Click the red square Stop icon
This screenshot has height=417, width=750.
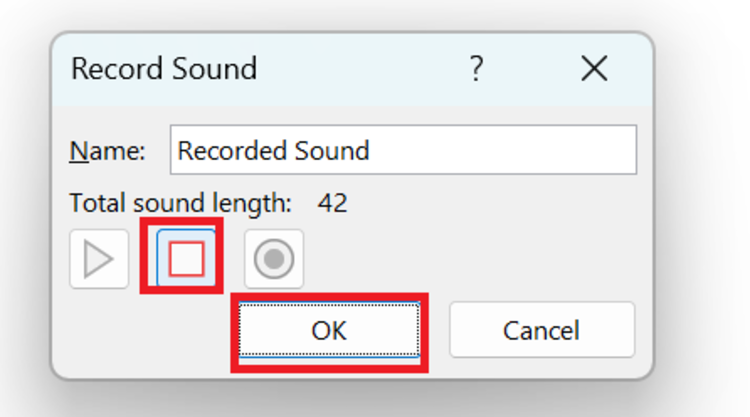click(187, 259)
